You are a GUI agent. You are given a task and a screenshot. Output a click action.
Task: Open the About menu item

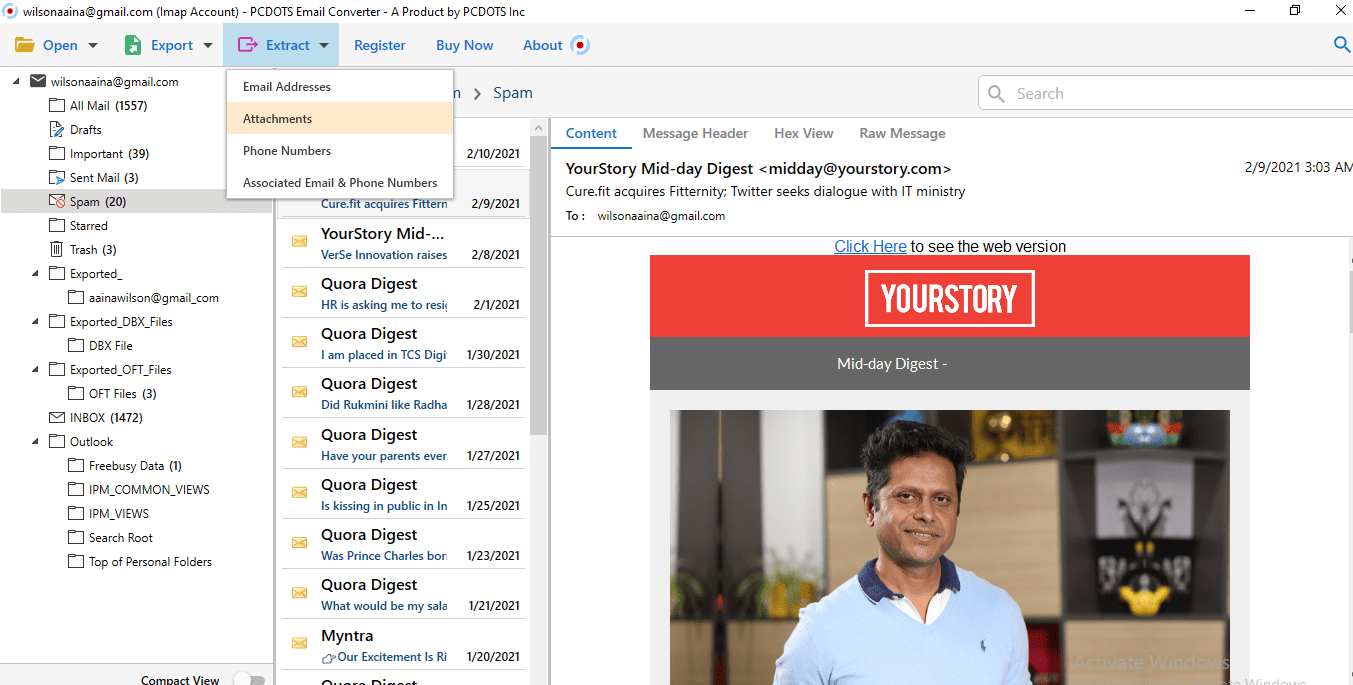click(543, 45)
